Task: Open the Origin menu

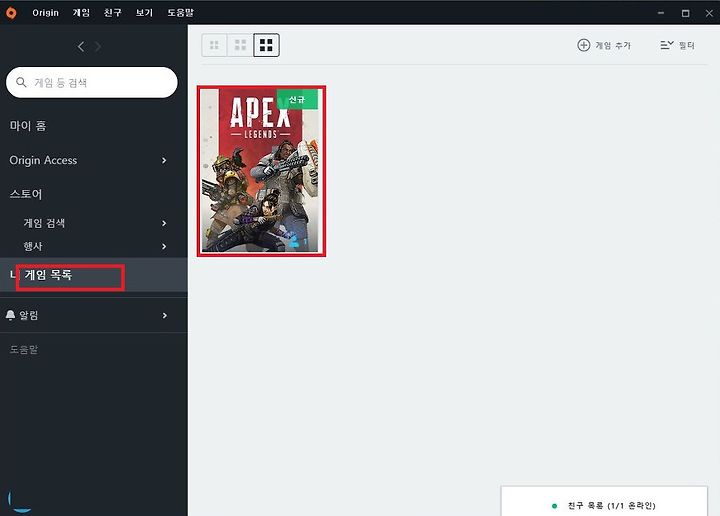Action: (x=45, y=13)
